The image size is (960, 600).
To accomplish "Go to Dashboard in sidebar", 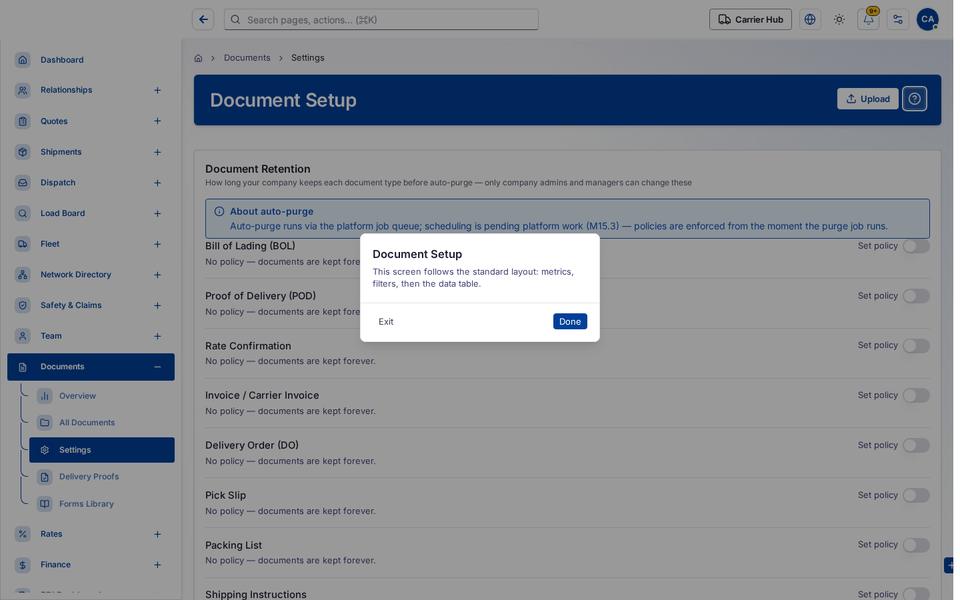I will [x=91, y=60].
